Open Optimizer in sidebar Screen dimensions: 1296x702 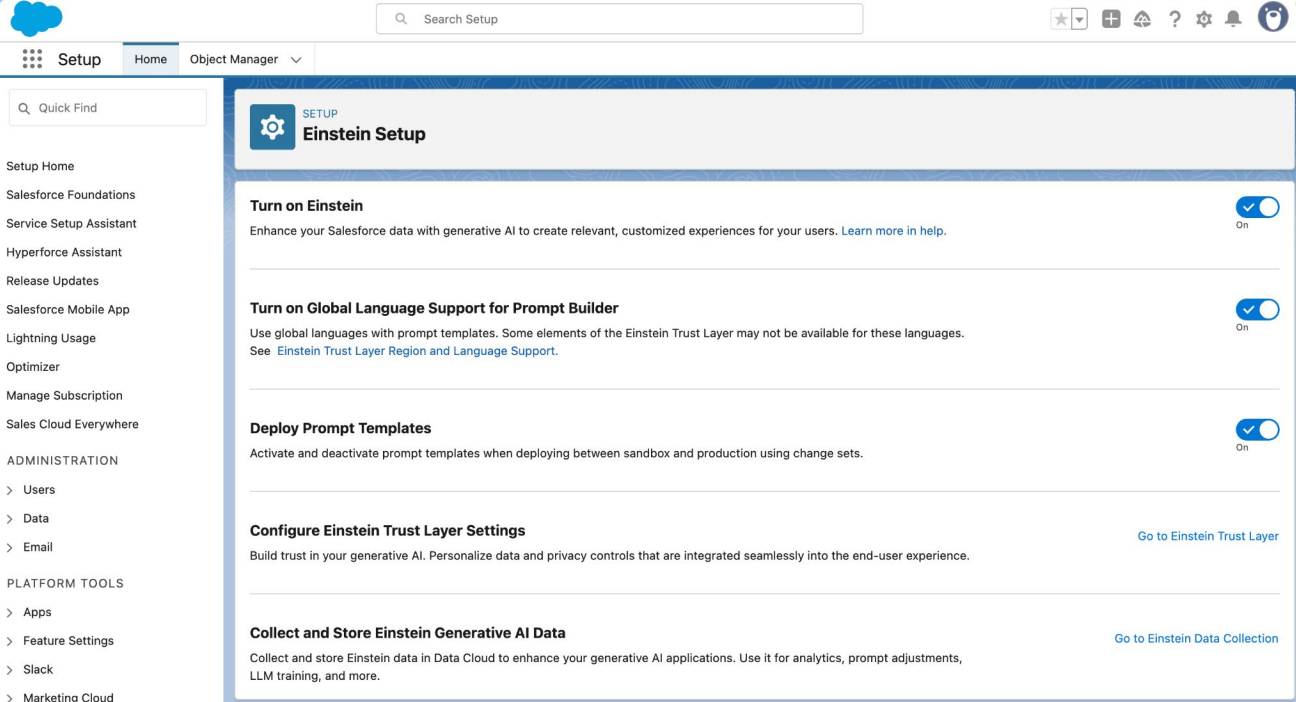pyautogui.click(x=33, y=367)
